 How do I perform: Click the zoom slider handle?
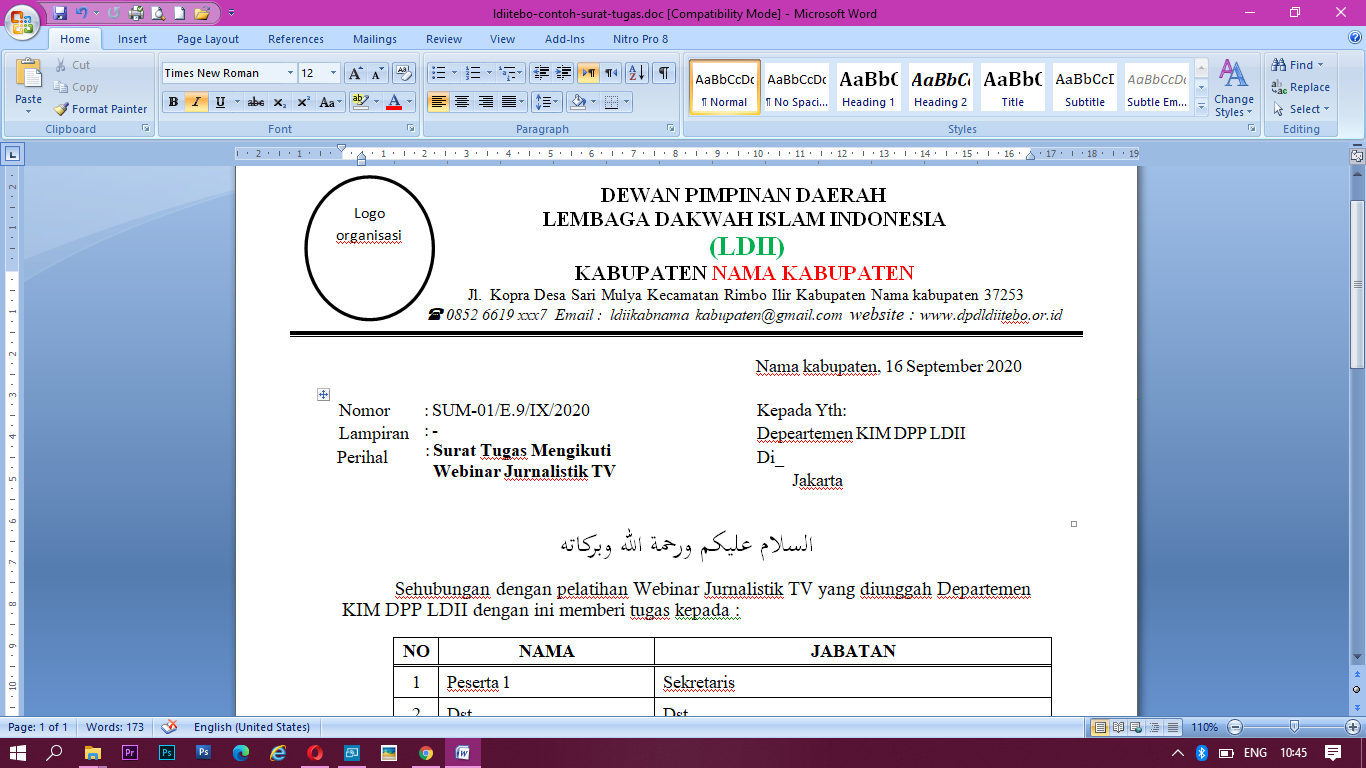(1294, 727)
